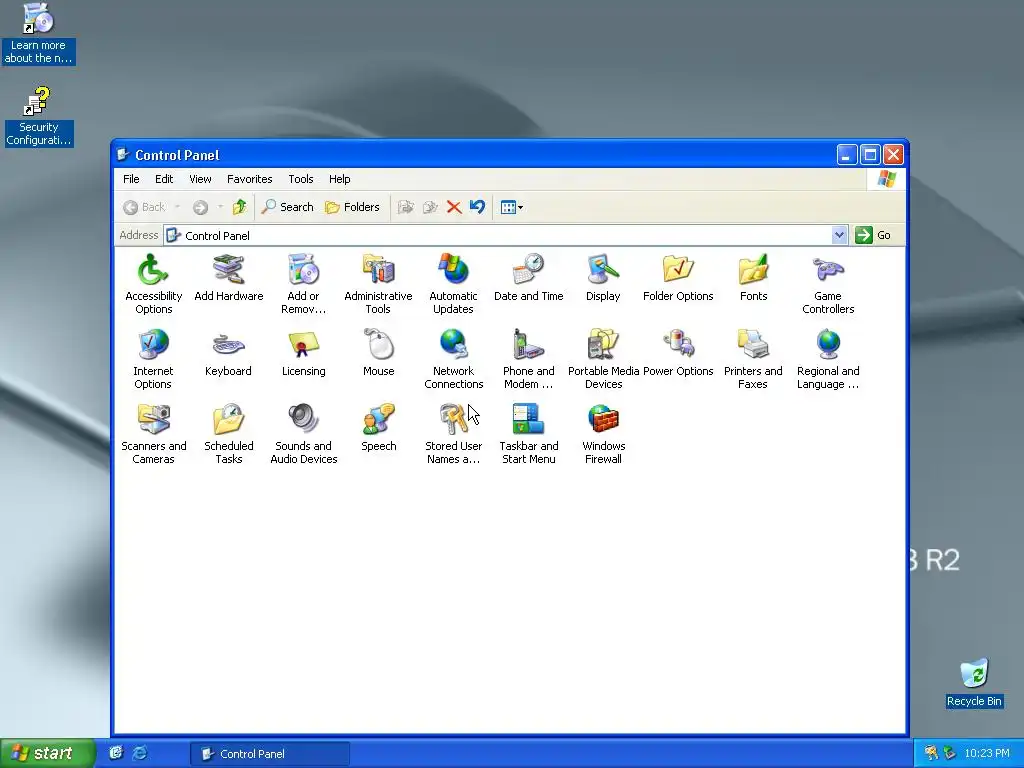Open the Speech applet icon
The width and height of the screenshot is (1024, 768).
[x=378, y=428]
